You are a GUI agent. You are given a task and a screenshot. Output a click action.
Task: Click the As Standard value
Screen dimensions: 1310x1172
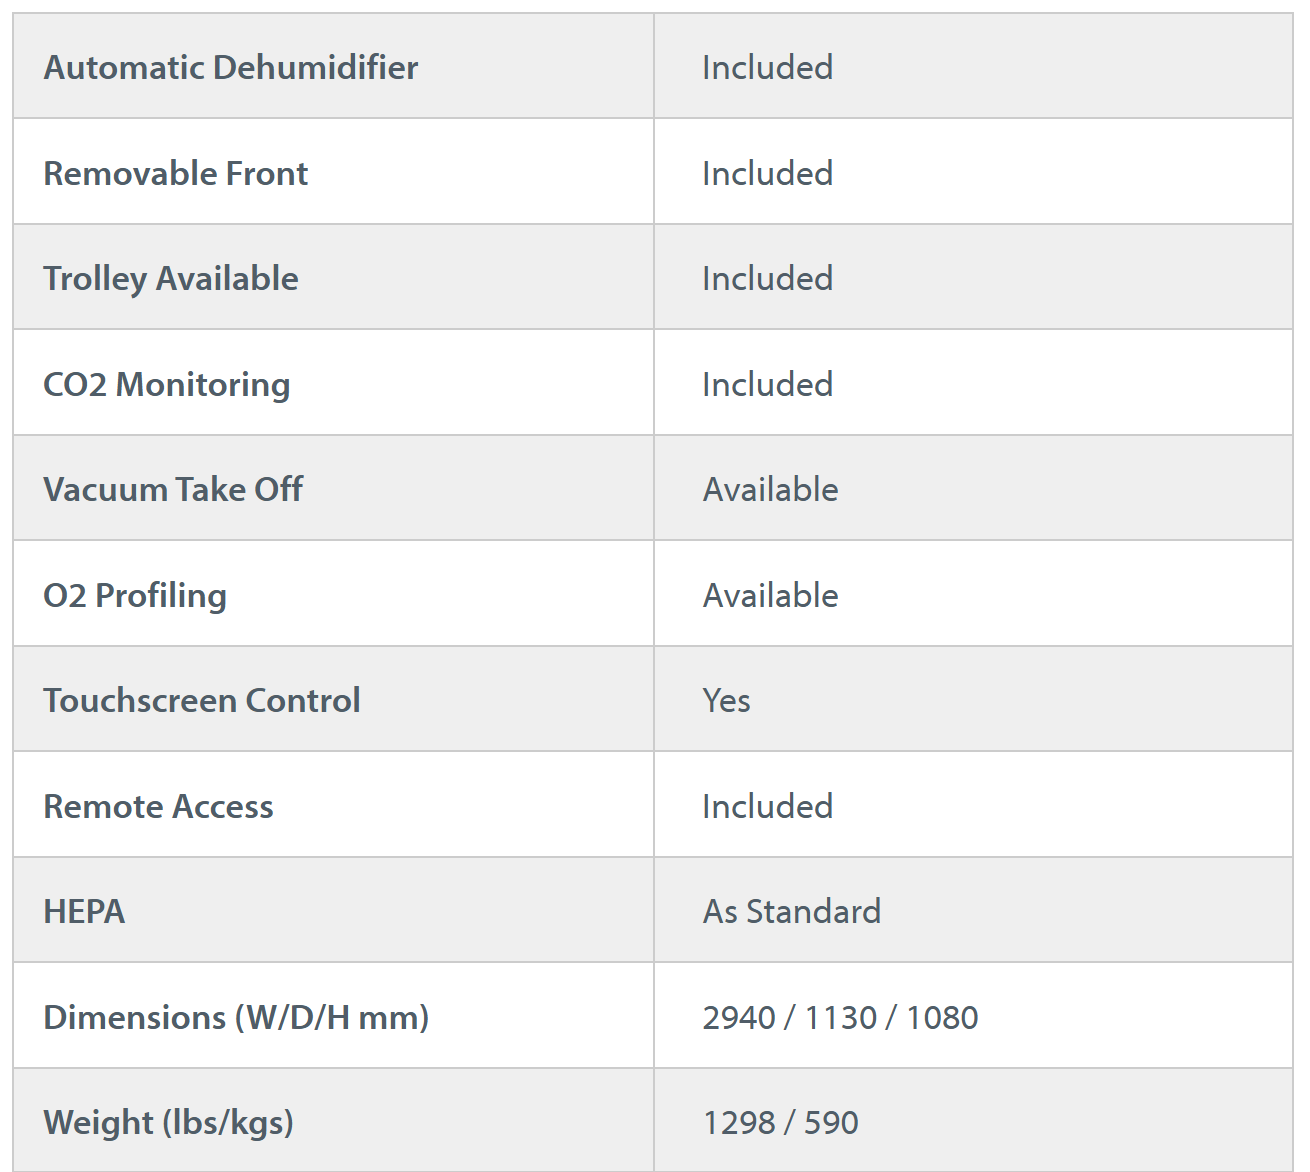click(x=791, y=911)
